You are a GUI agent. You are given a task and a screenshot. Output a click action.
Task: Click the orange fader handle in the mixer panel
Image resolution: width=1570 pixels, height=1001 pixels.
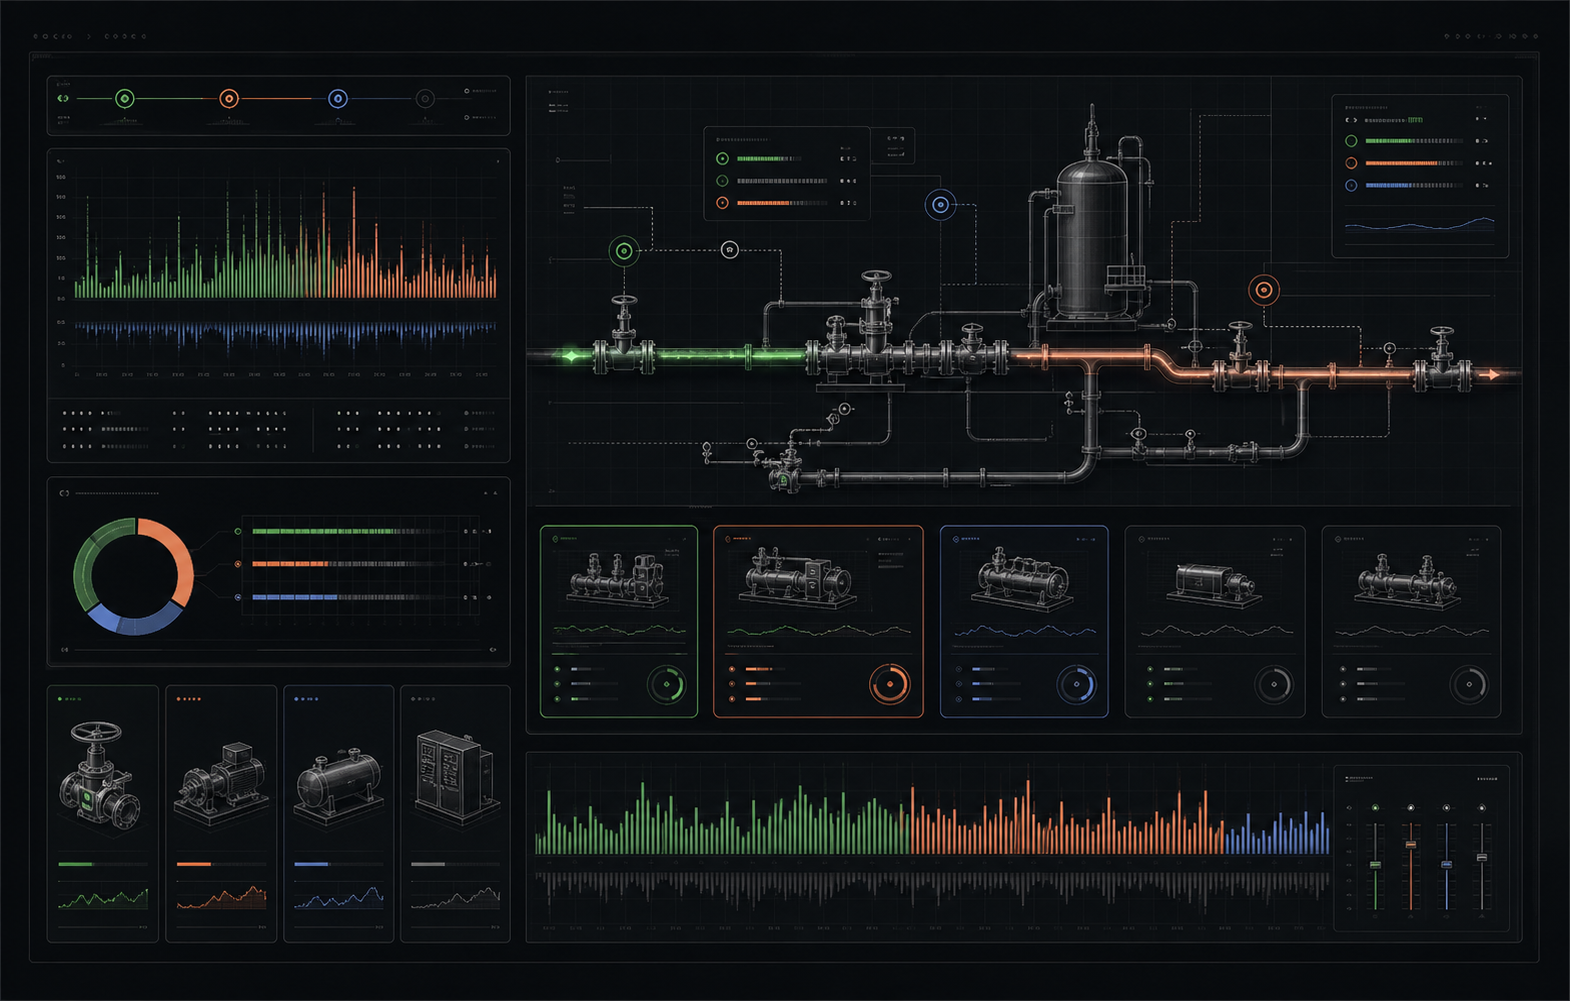click(1411, 845)
